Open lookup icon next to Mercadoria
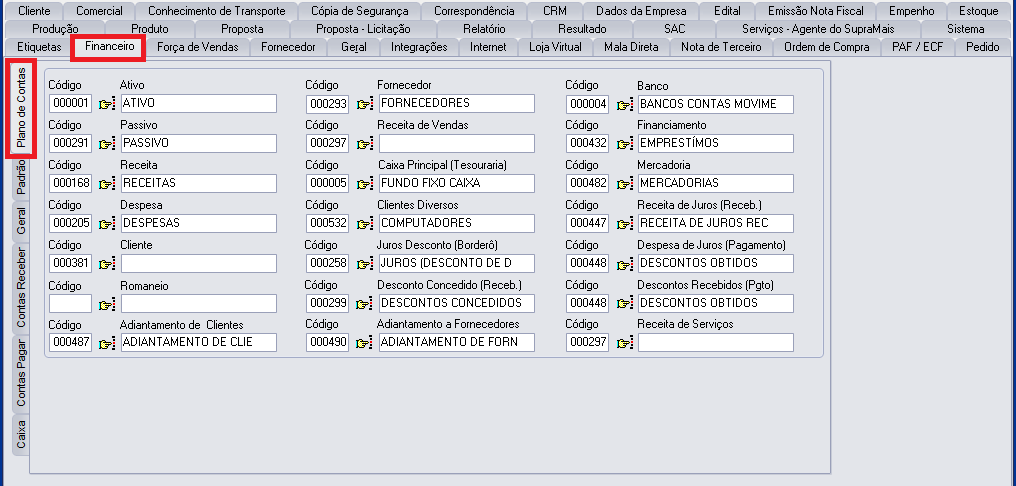This screenshot has height=486, width=1016. click(x=625, y=184)
